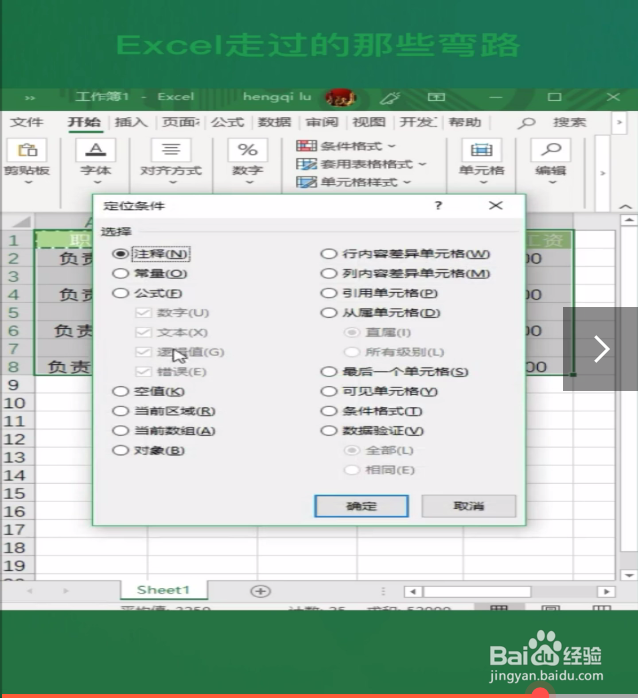
Task: Expand the 单元格样式 dropdown arrow
Action: pyautogui.click(x=407, y=182)
